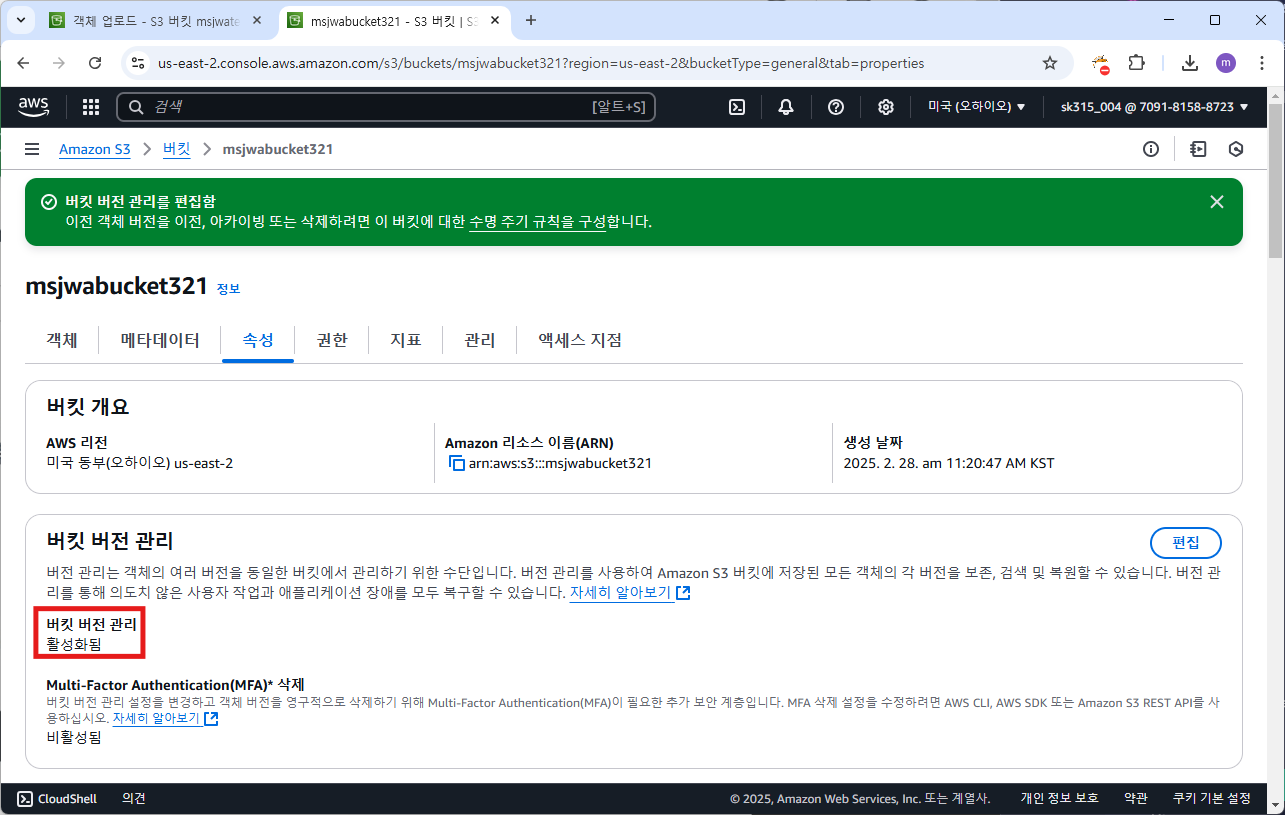Screen dimensions: 1285x815
Task: Click the ARN text arn:aws:s3:::msjwabucket321
Action: click(x=560, y=463)
